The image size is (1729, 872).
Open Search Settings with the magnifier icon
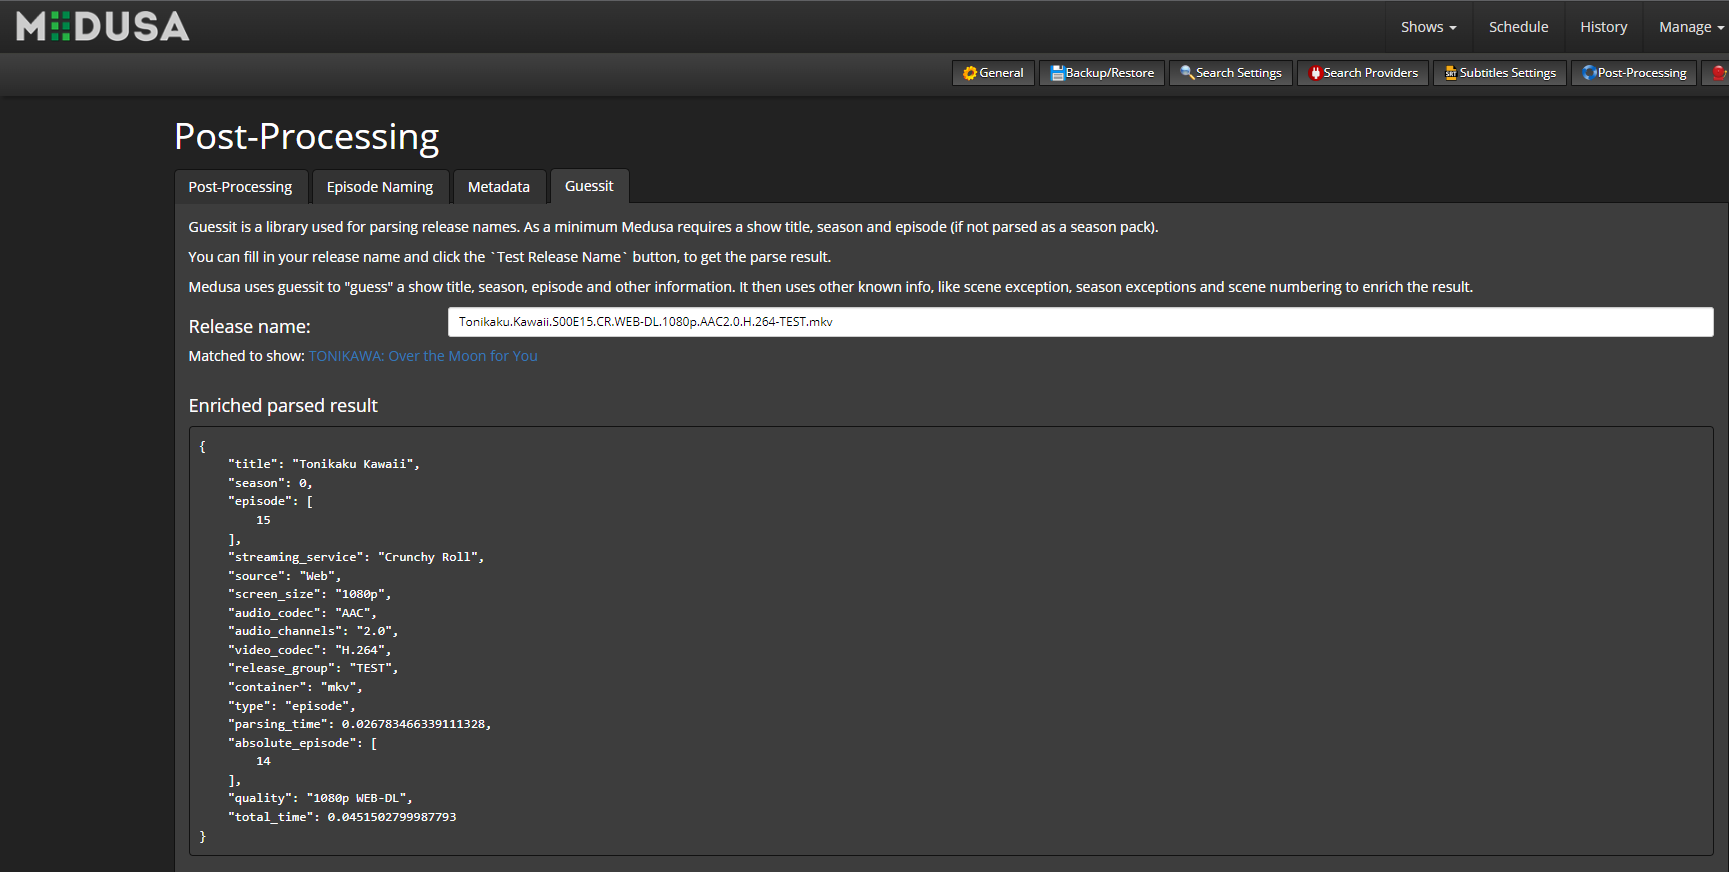click(x=1231, y=73)
